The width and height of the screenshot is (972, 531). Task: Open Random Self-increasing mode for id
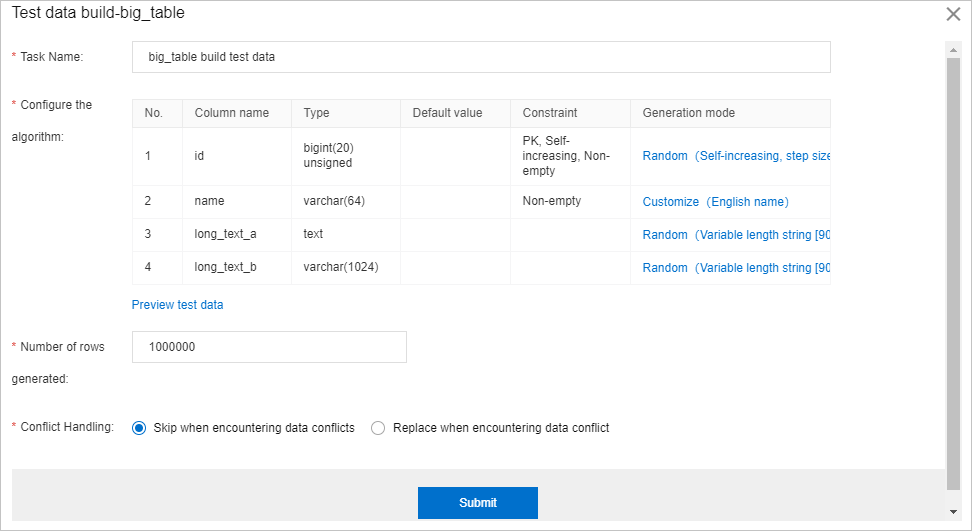click(736, 156)
